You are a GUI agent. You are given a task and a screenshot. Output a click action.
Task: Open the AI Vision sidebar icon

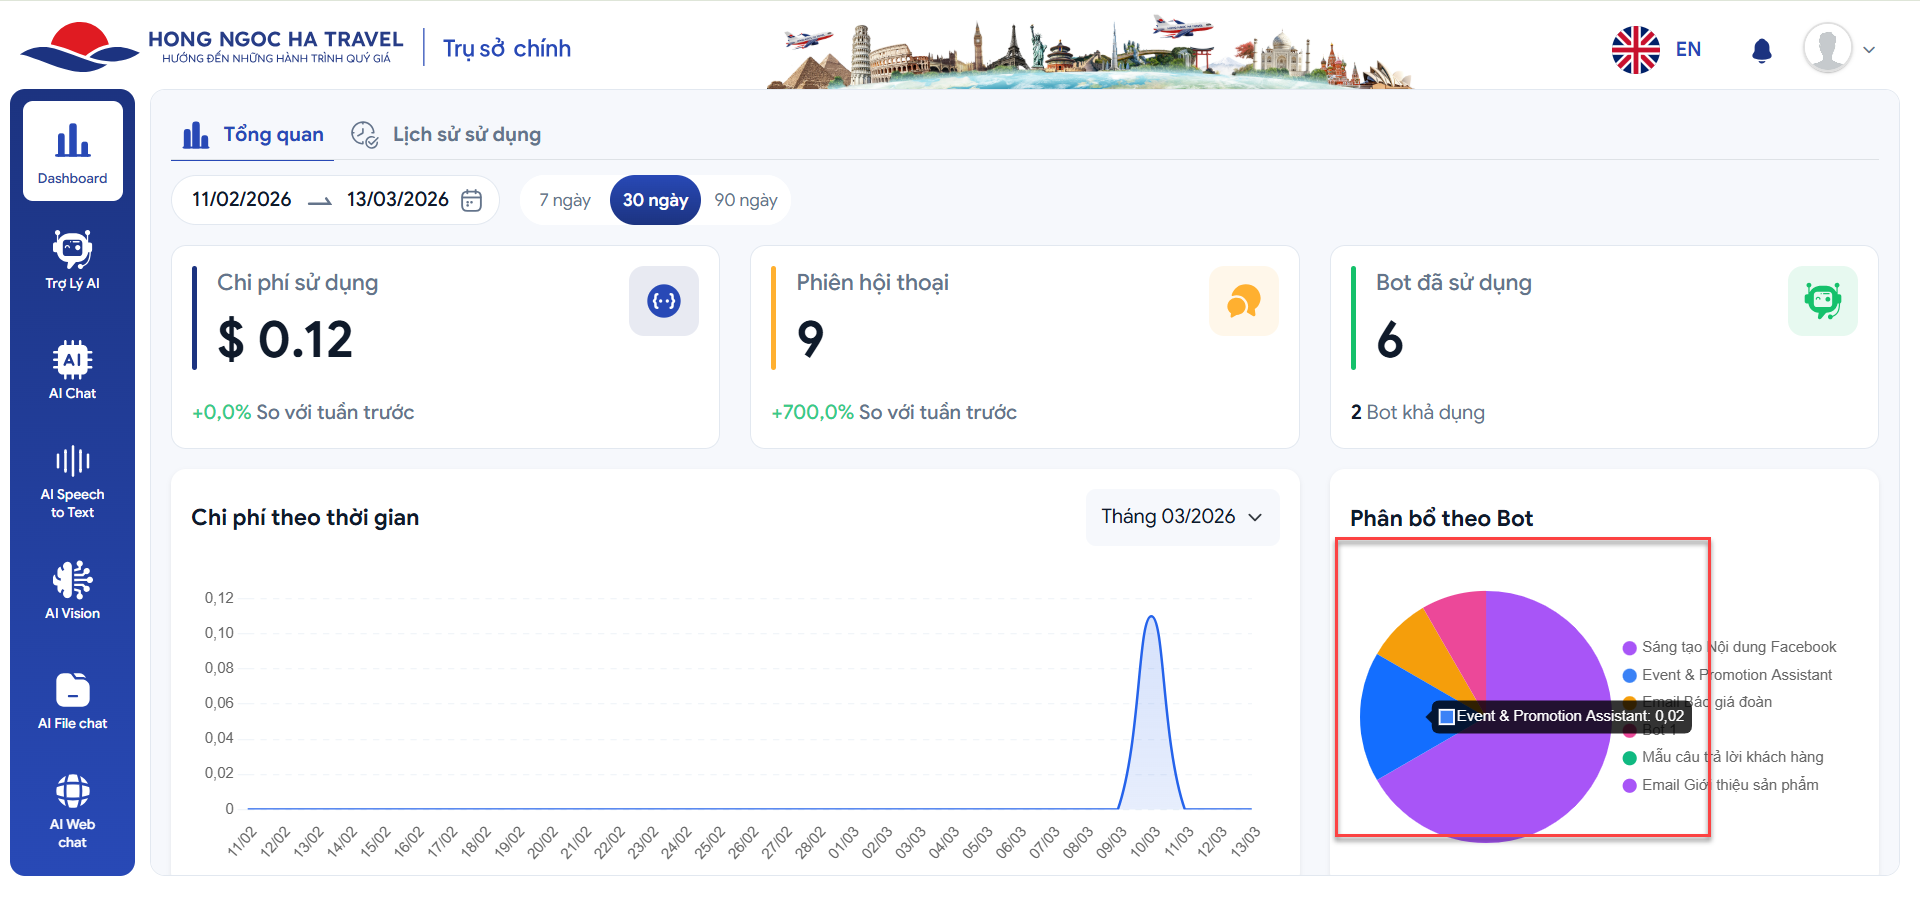[x=73, y=590]
